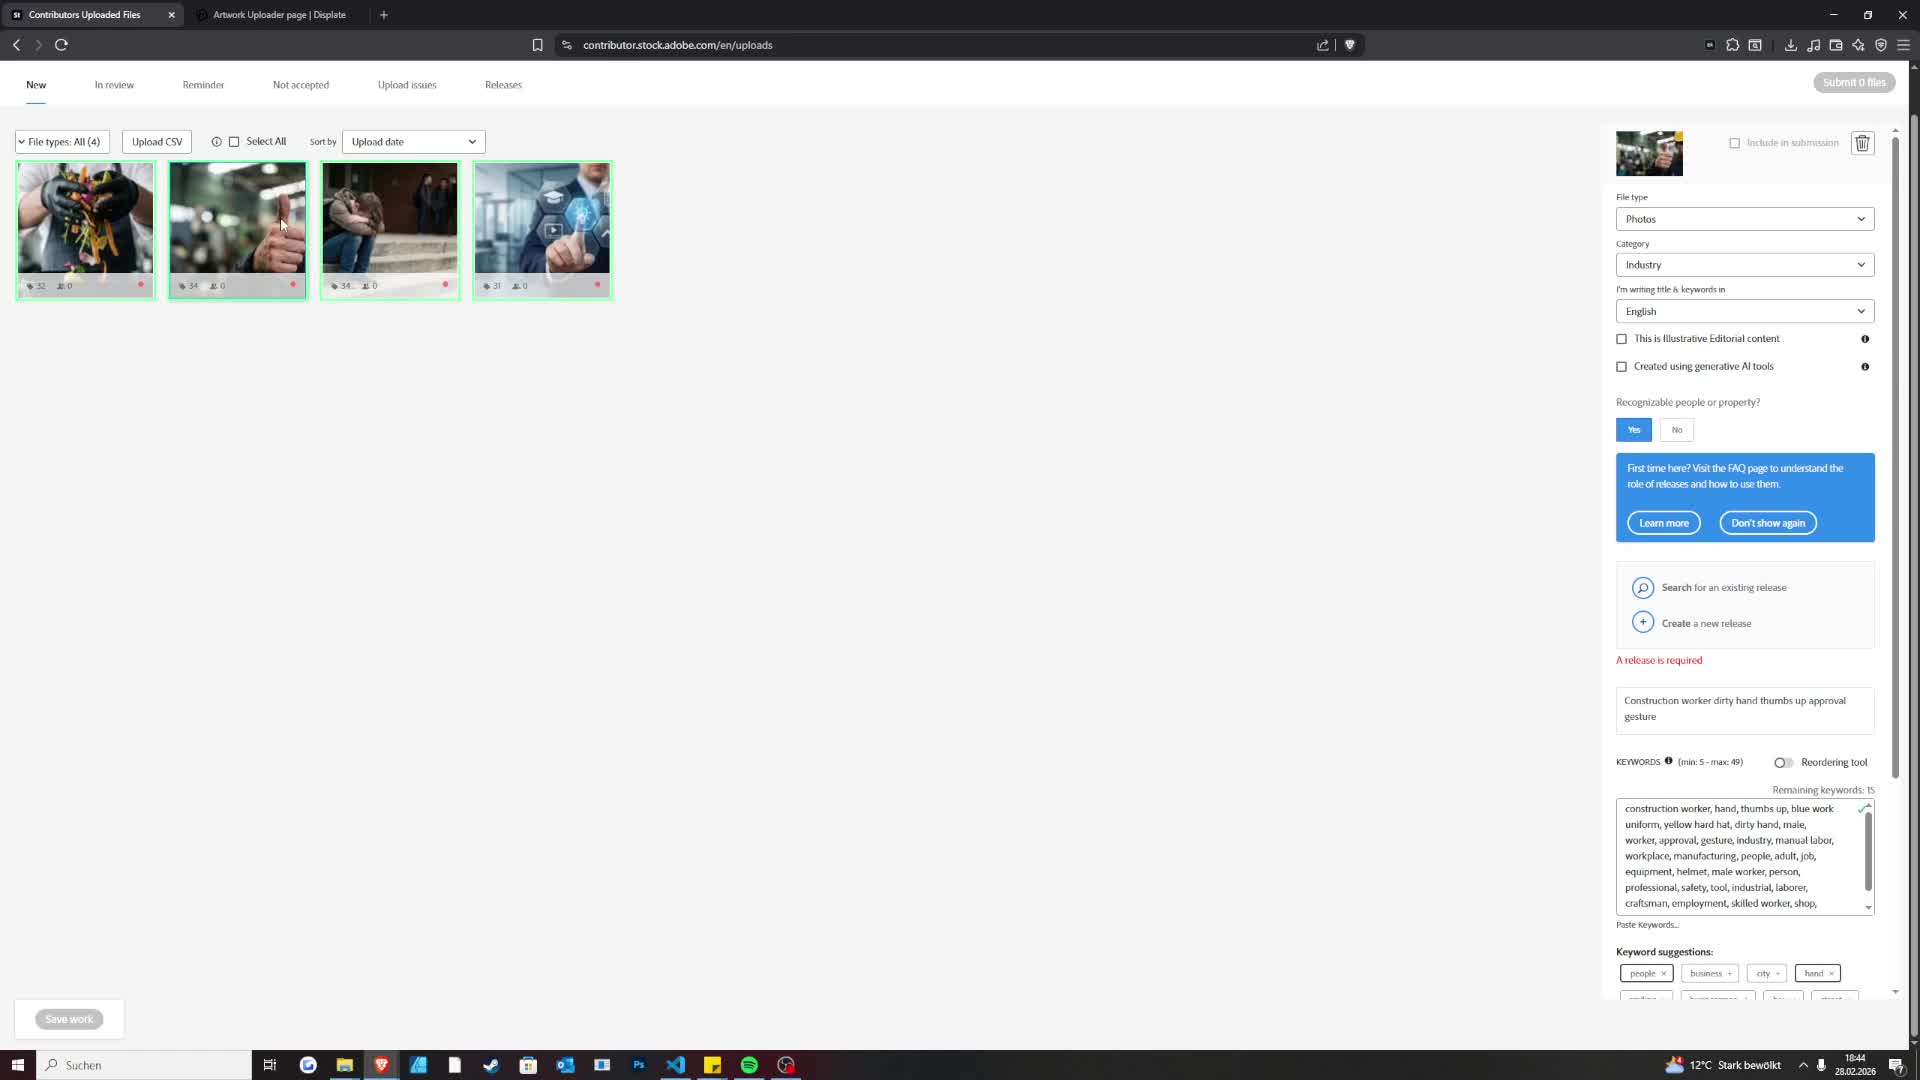Show info for generative AI tools option
This screenshot has height=1080, width=1920.
tap(1865, 367)
